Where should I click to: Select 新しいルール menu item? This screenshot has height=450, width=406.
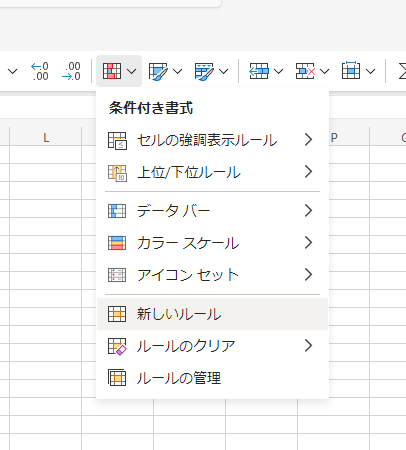tap(212, 314)
